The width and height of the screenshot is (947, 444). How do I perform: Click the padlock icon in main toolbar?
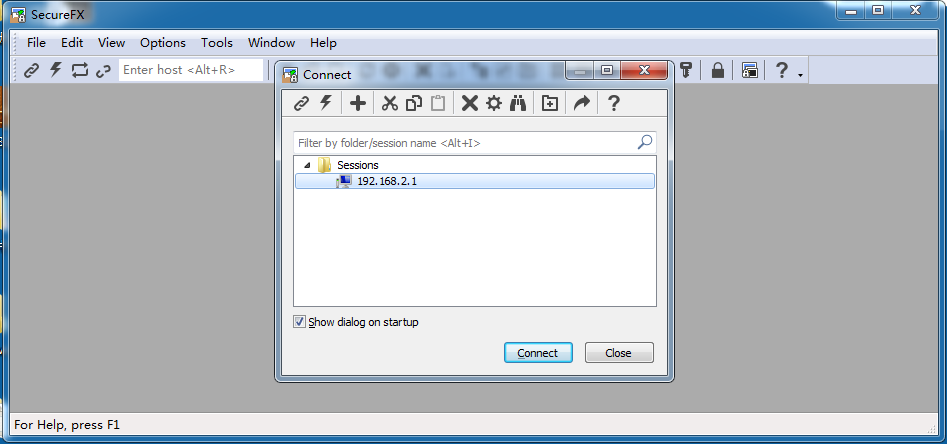tap(717, 70)
